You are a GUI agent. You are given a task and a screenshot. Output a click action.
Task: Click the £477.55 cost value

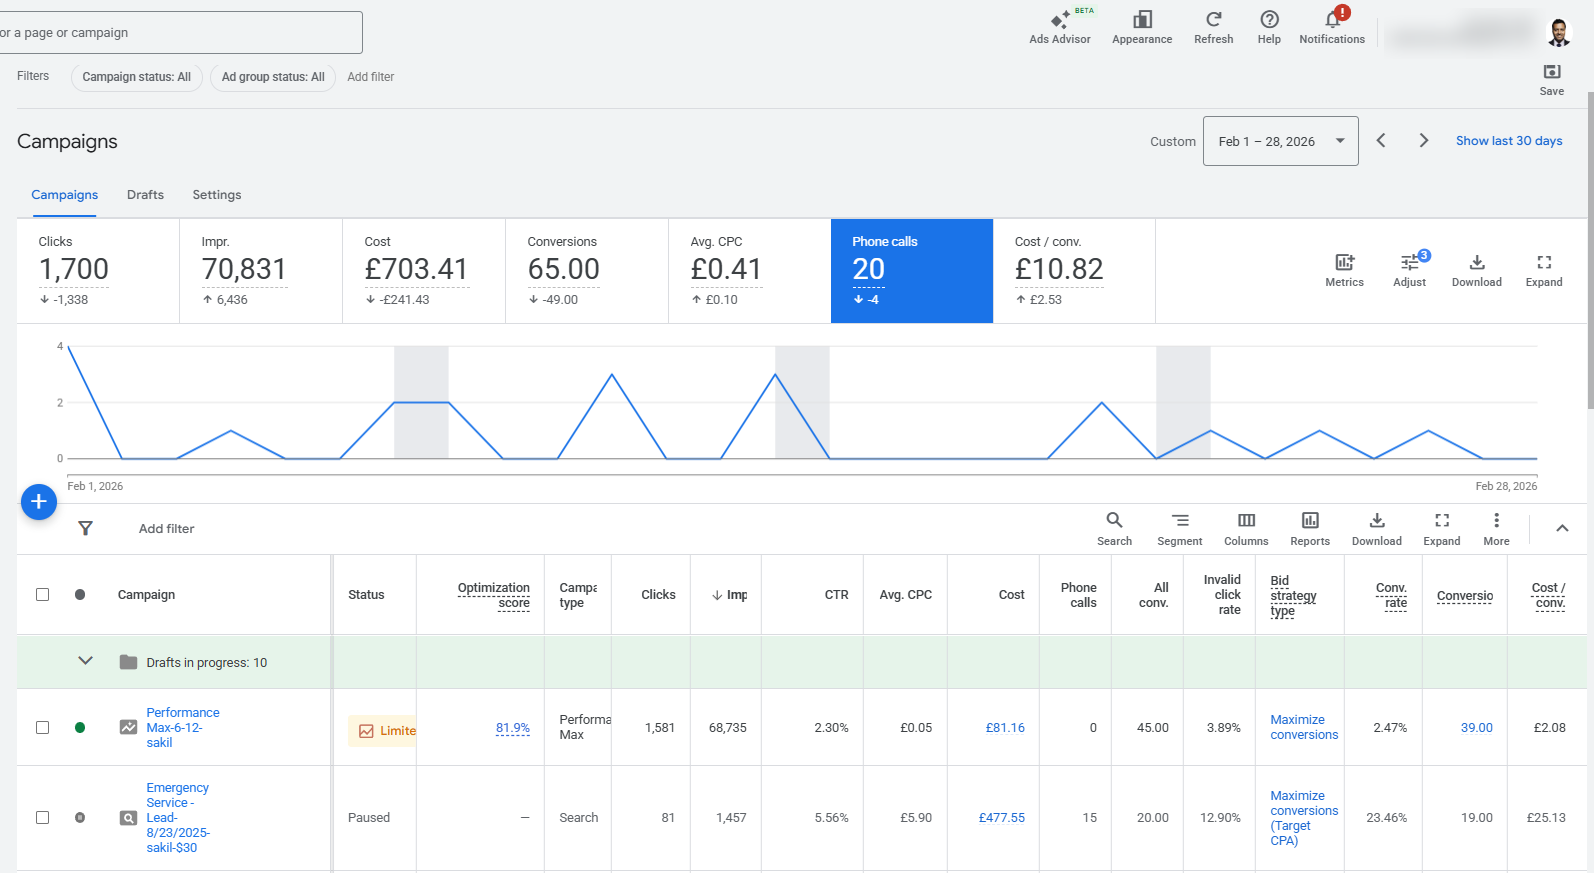tap(1001, 818)
